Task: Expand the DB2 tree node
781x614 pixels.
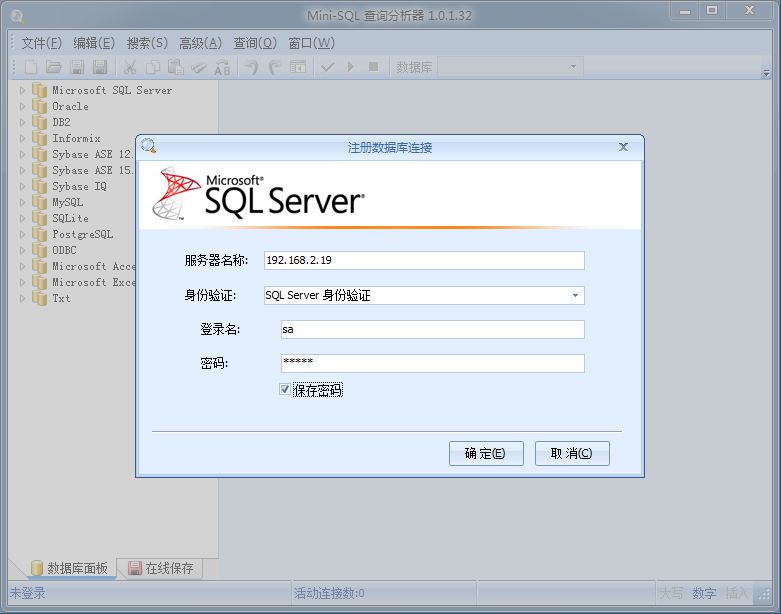Action: 22,123
